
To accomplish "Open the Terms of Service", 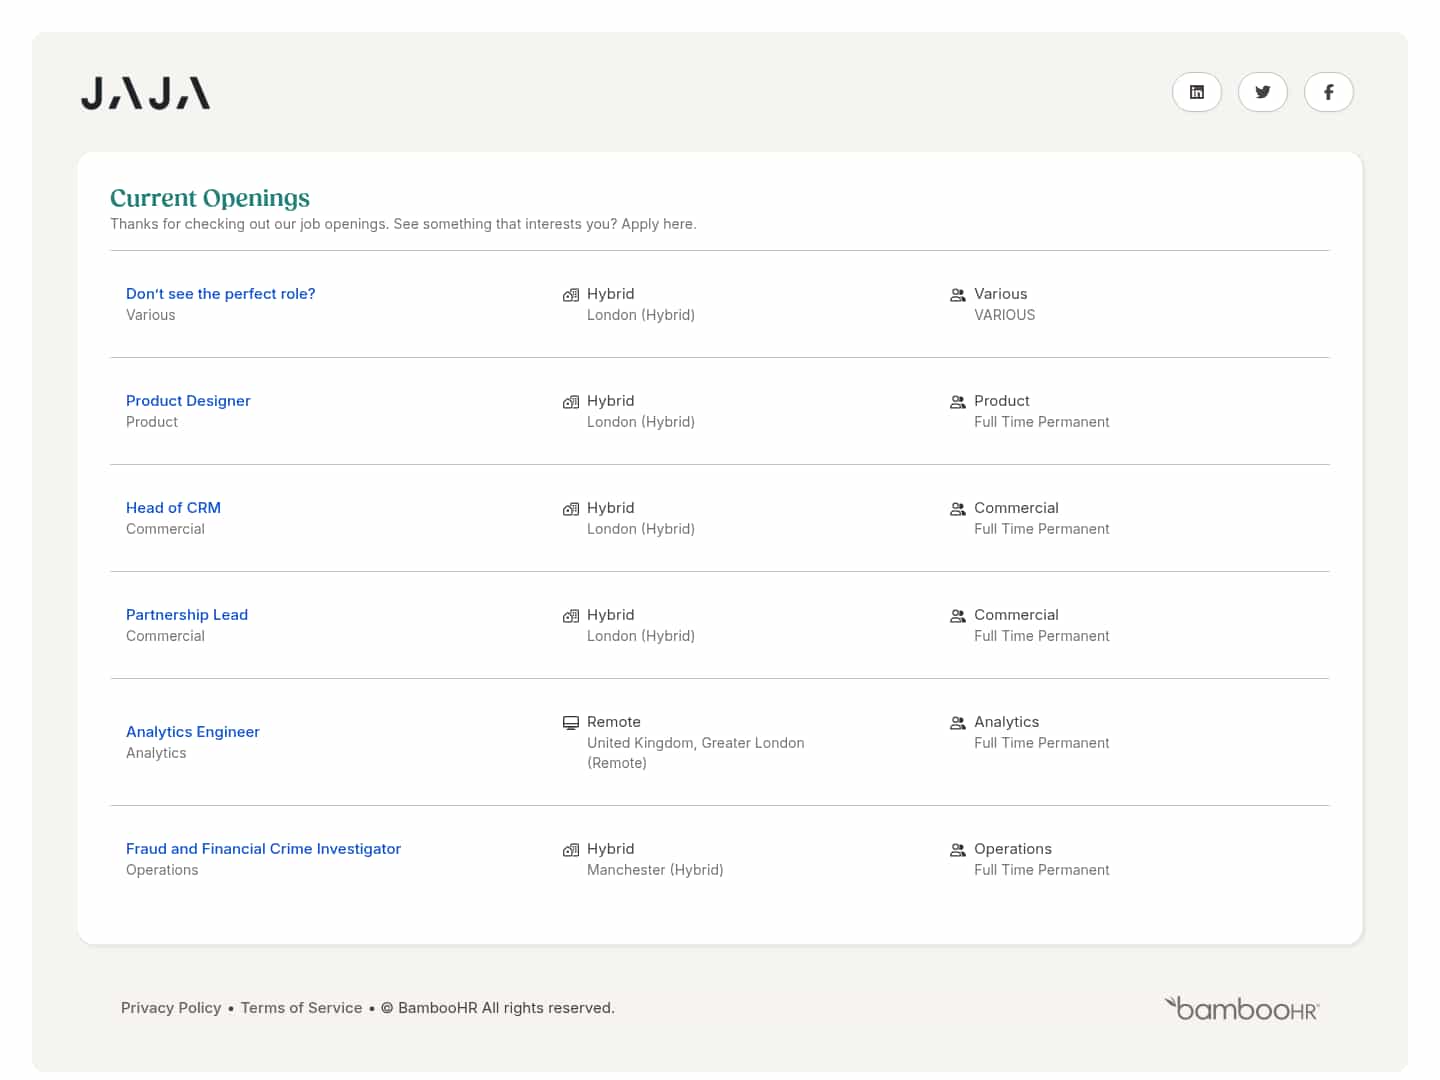I will tap(301, 1007).
